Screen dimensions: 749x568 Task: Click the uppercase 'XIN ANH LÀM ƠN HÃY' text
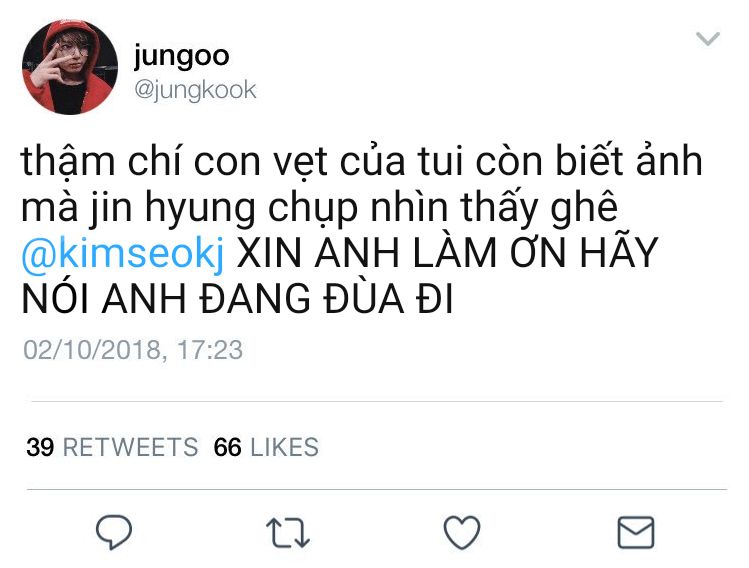pos(447,253)
